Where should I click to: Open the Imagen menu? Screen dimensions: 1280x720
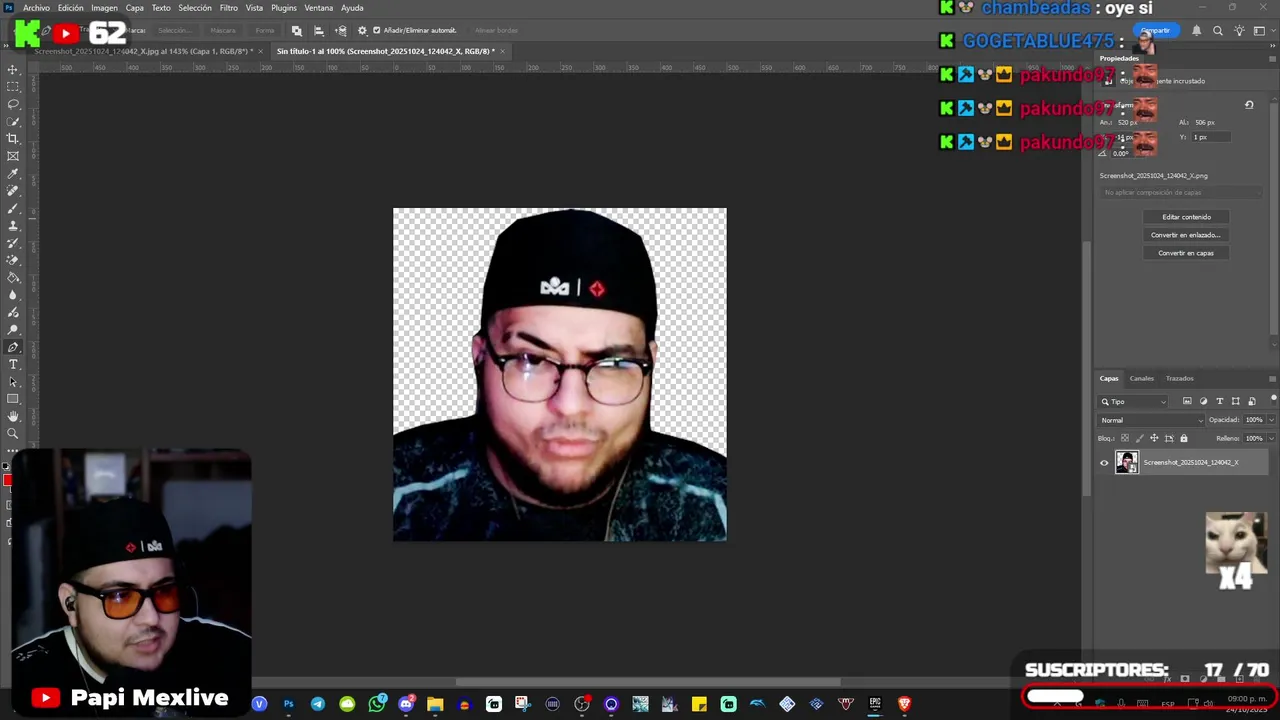104,8
